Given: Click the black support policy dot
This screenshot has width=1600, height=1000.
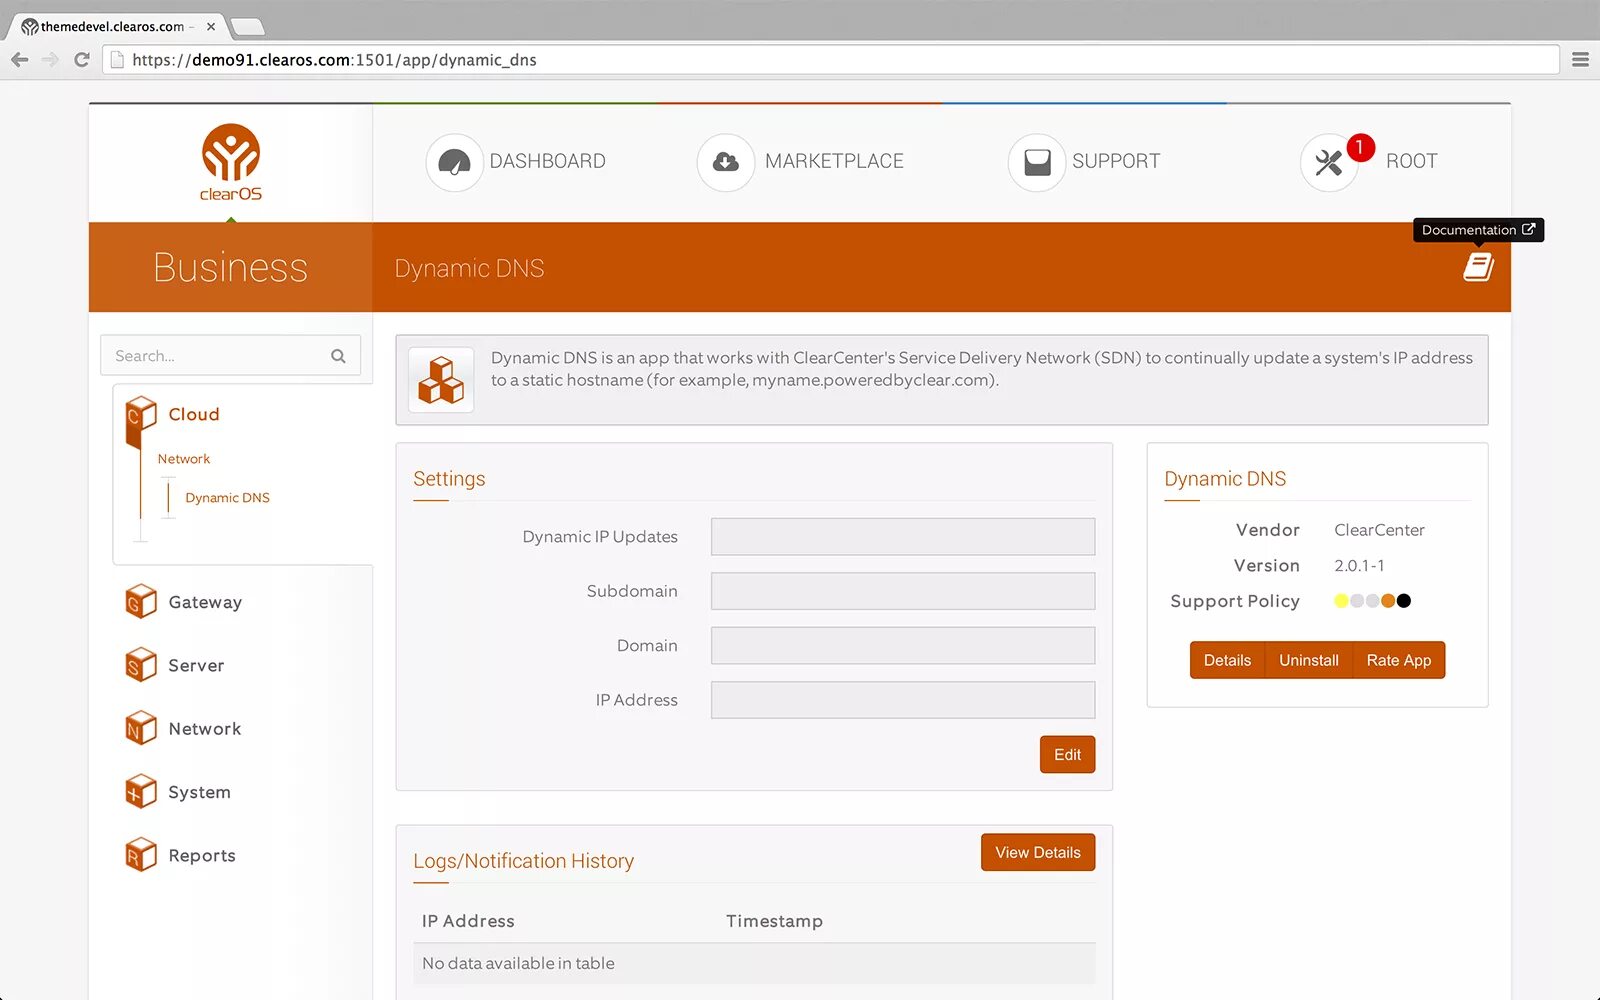Looking at the screenshot, I should (1404, 601).
